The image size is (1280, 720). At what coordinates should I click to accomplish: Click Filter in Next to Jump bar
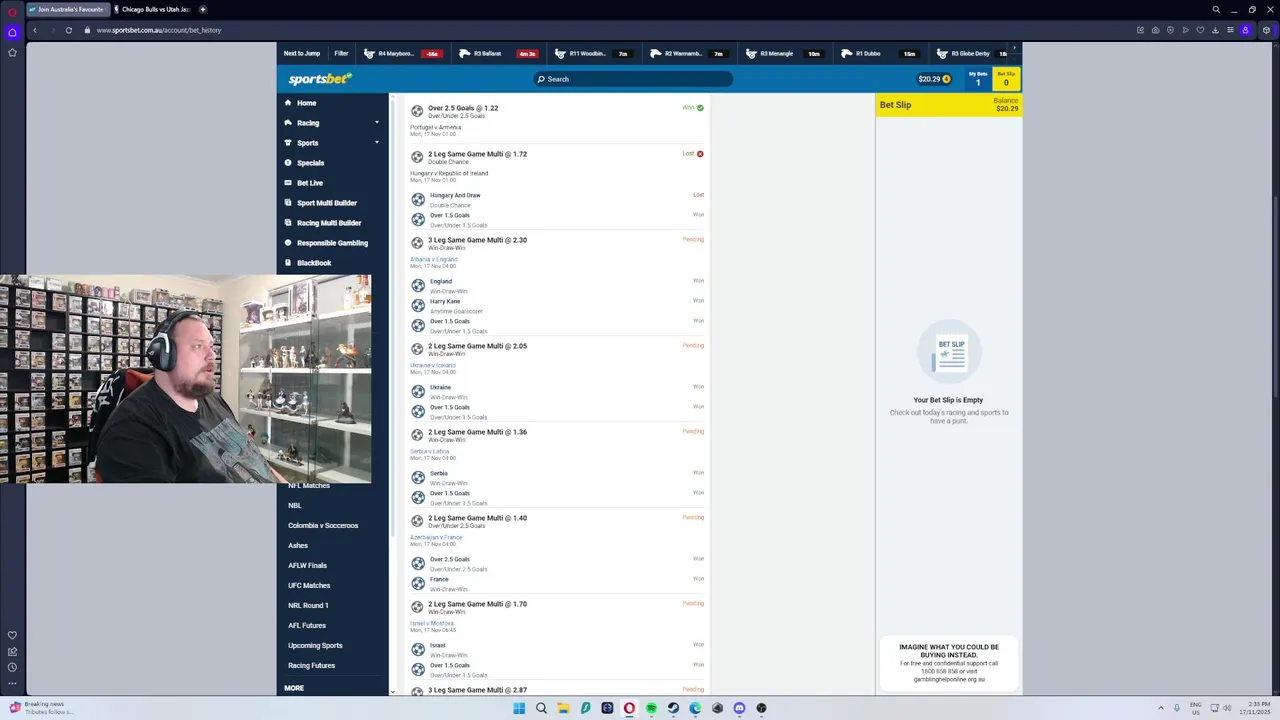(x=341, y=53)
